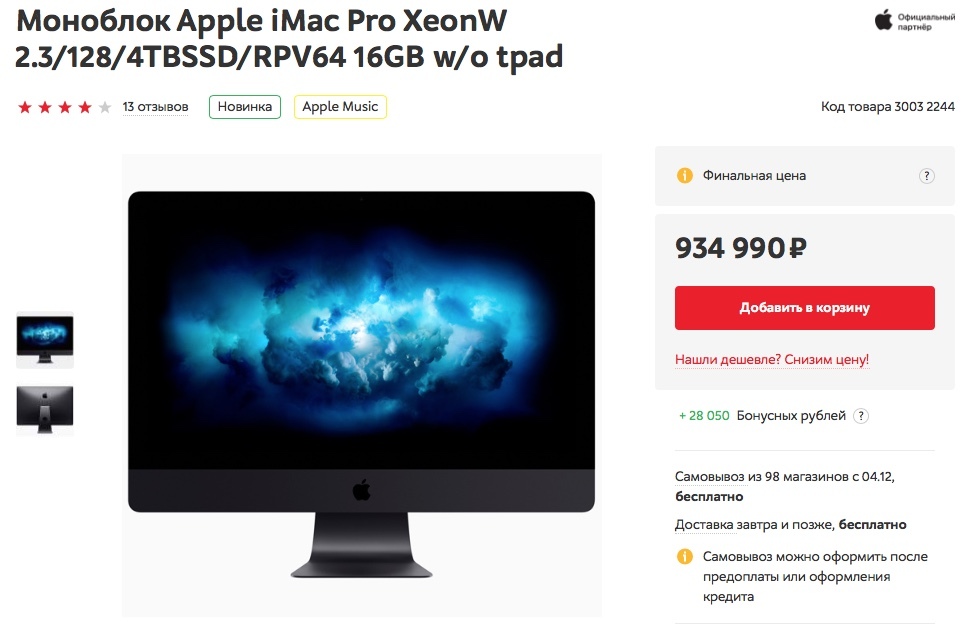The image size is (974, 631).
Task: Open Самовывоз из 98 магазинов pickup link
Action: (785, 477)
